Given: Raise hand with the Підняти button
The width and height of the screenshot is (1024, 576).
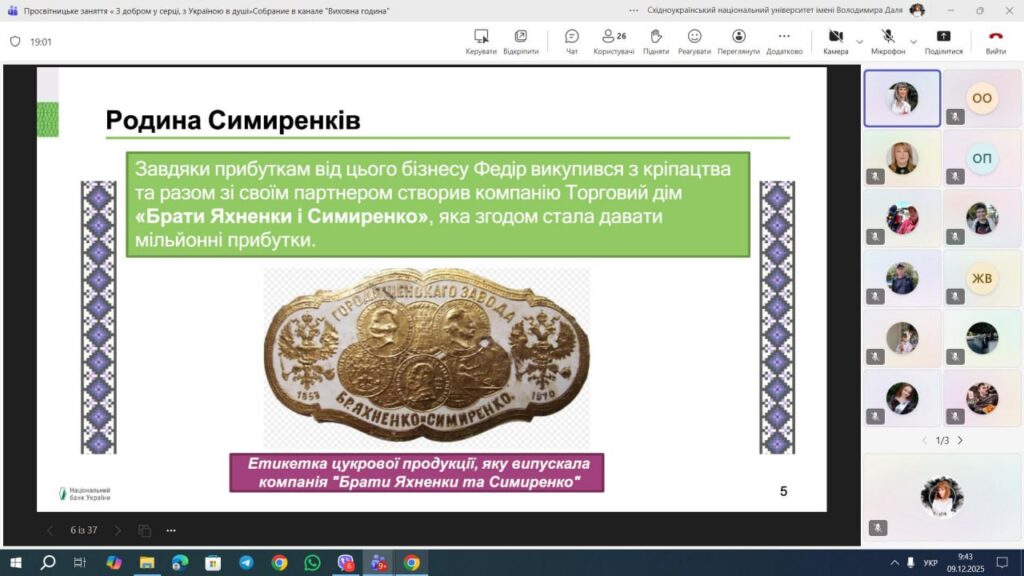Looking at the screenshot, I should click(x=656, y=41).
